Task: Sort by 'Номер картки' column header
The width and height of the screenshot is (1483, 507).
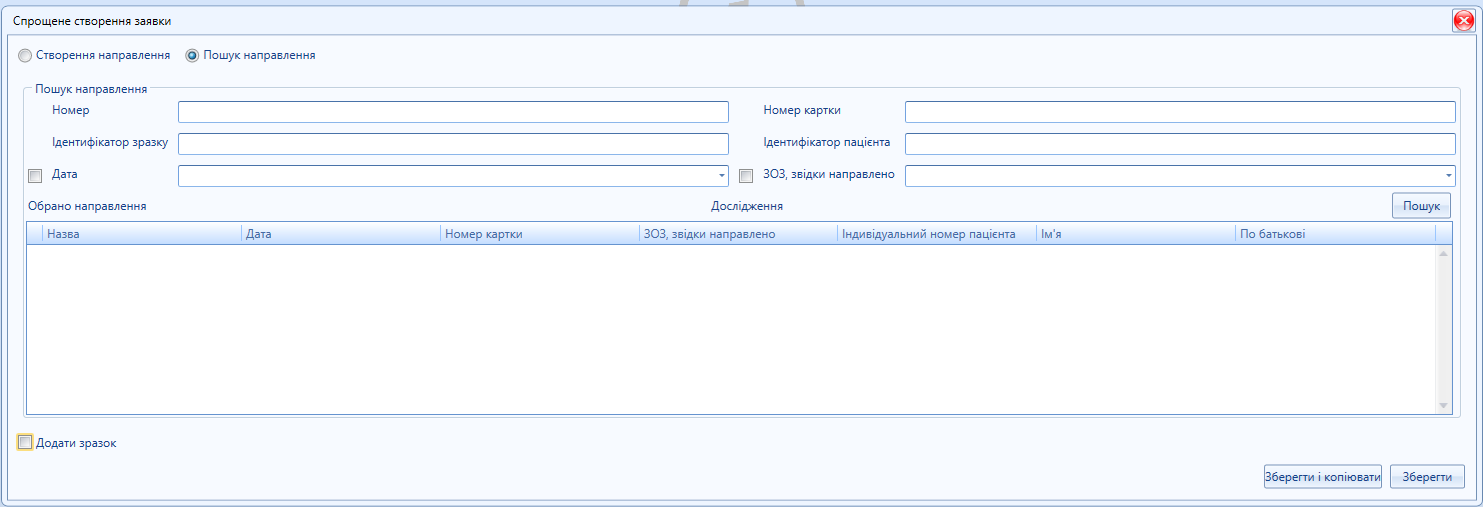Action: pos(540,234)
